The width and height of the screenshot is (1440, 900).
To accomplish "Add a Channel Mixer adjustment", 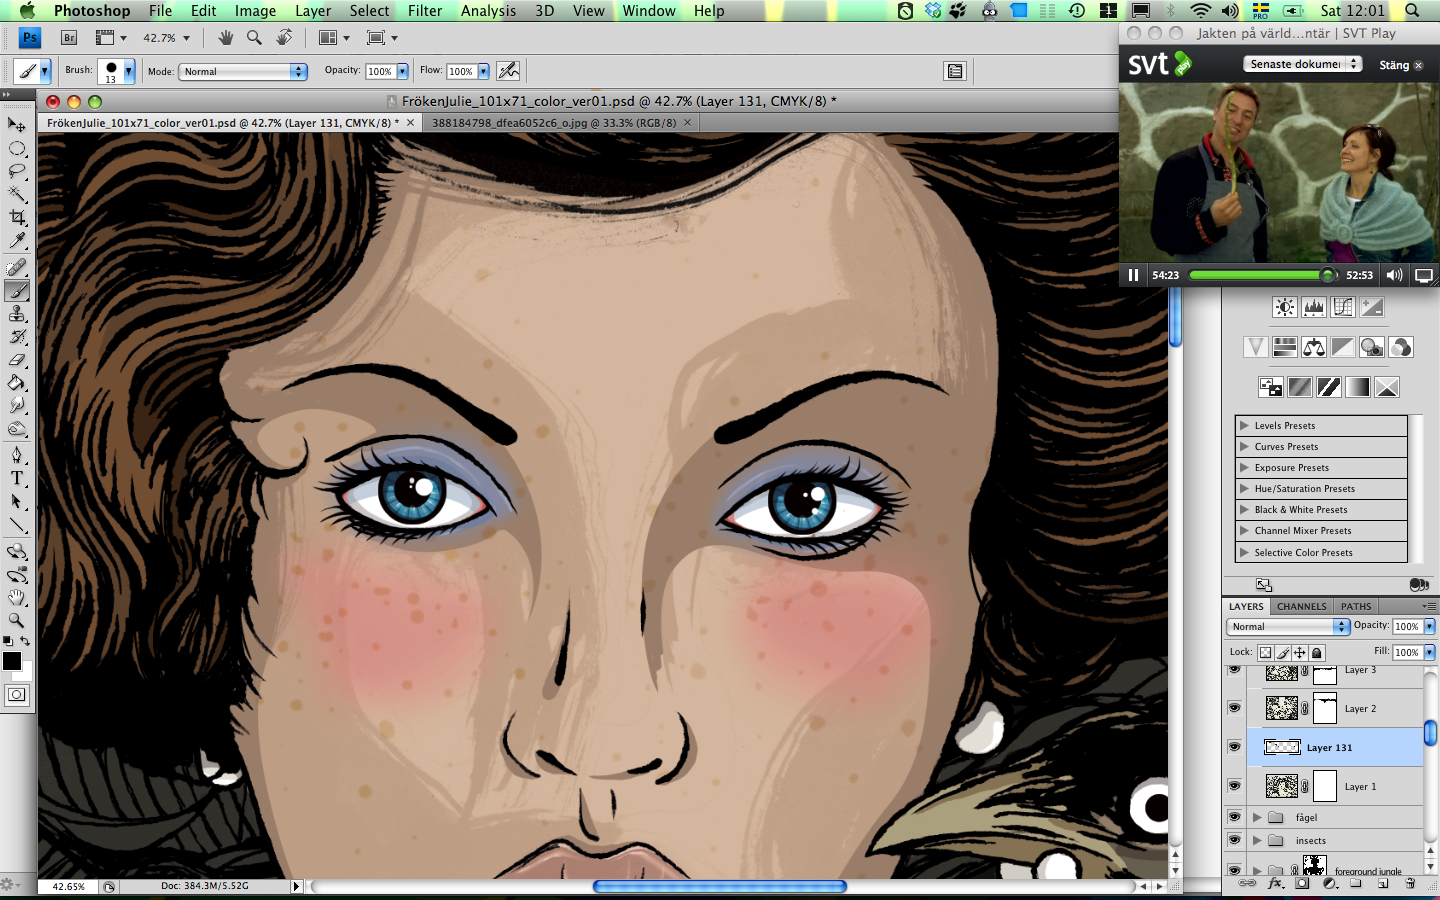I will point(1401,347).
